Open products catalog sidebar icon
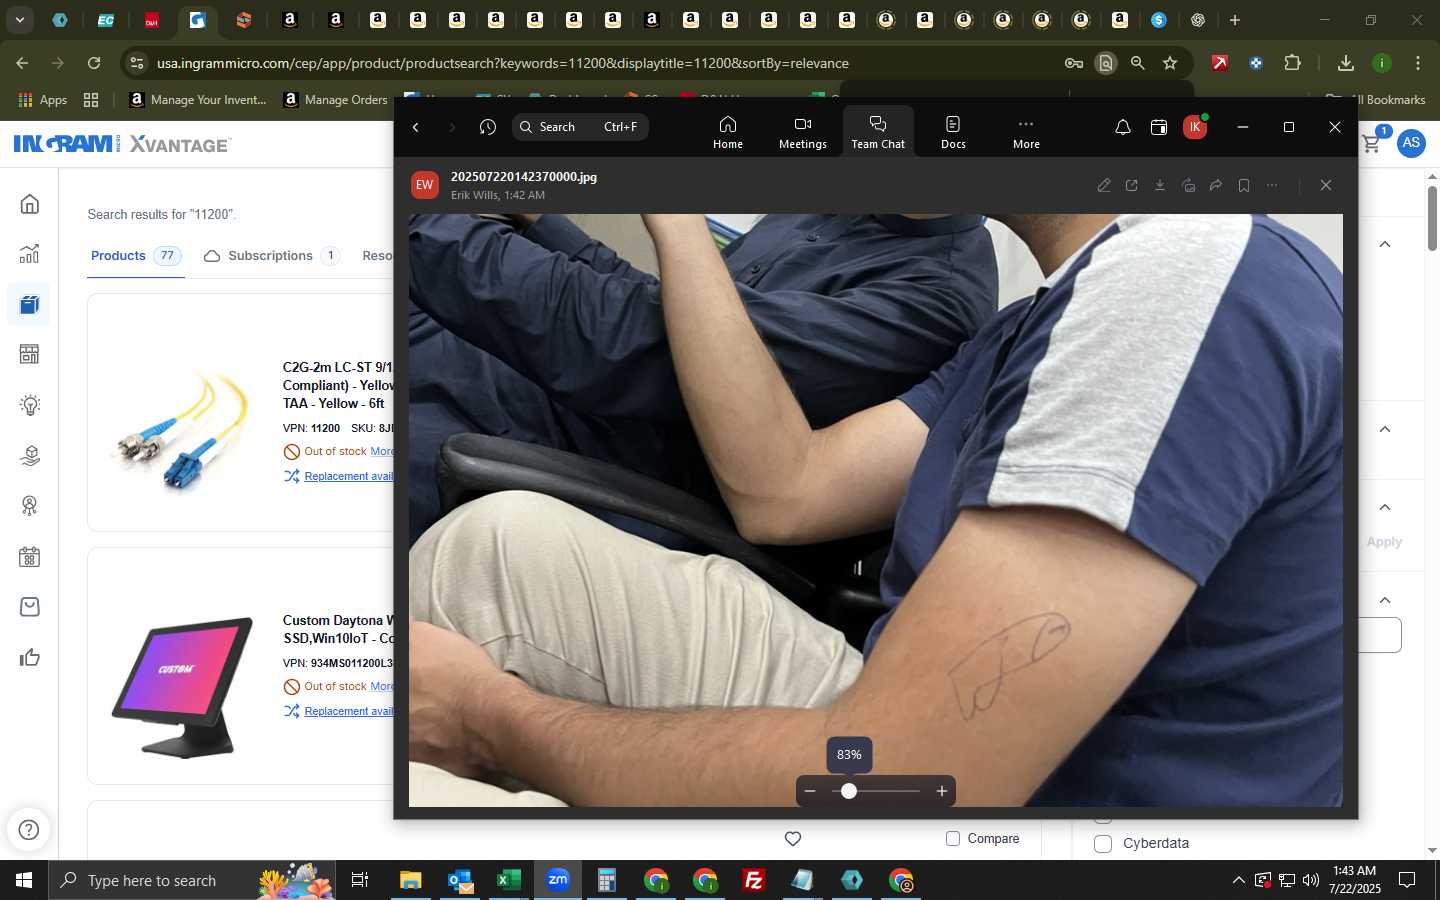This screenshot has height=900, width=1440. tap(30, 304)
